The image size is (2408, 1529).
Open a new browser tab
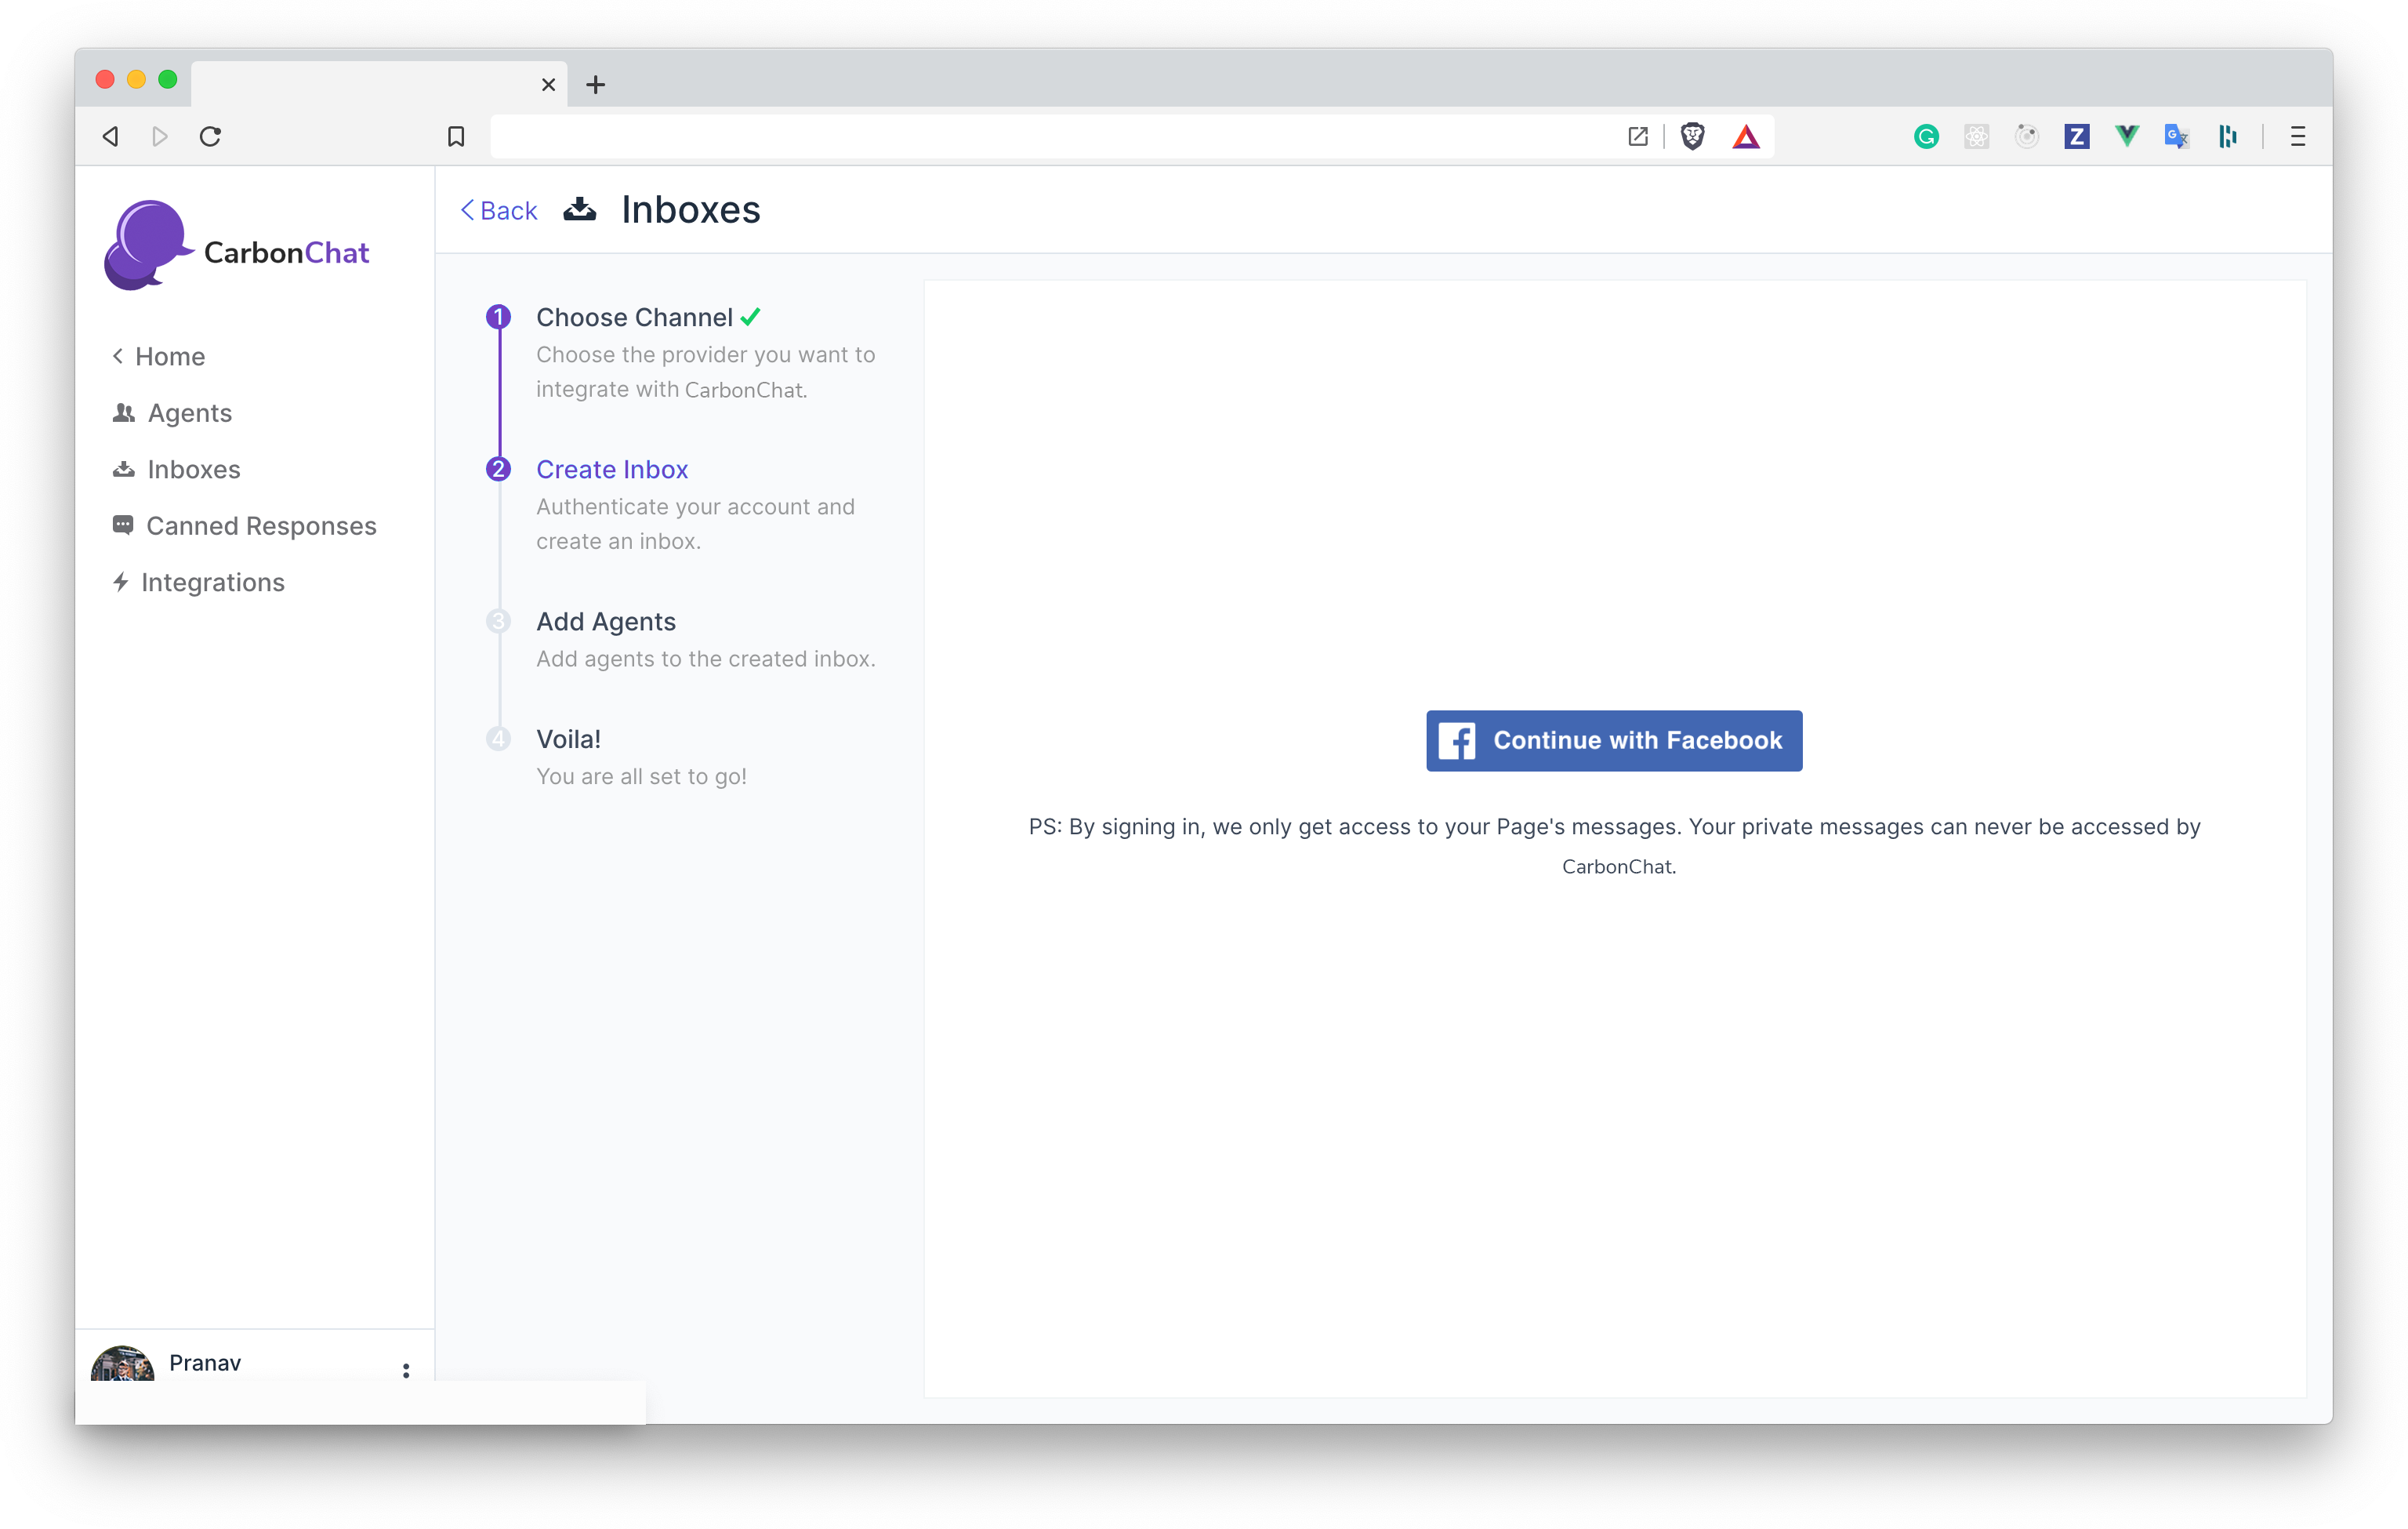tap(596, 85)
